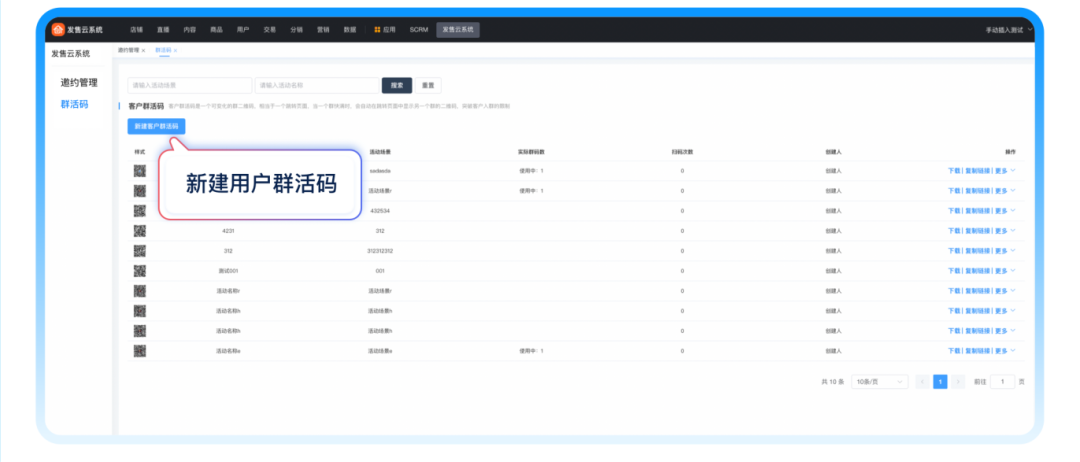Click the 扫码次数 column header

(682, 151)
